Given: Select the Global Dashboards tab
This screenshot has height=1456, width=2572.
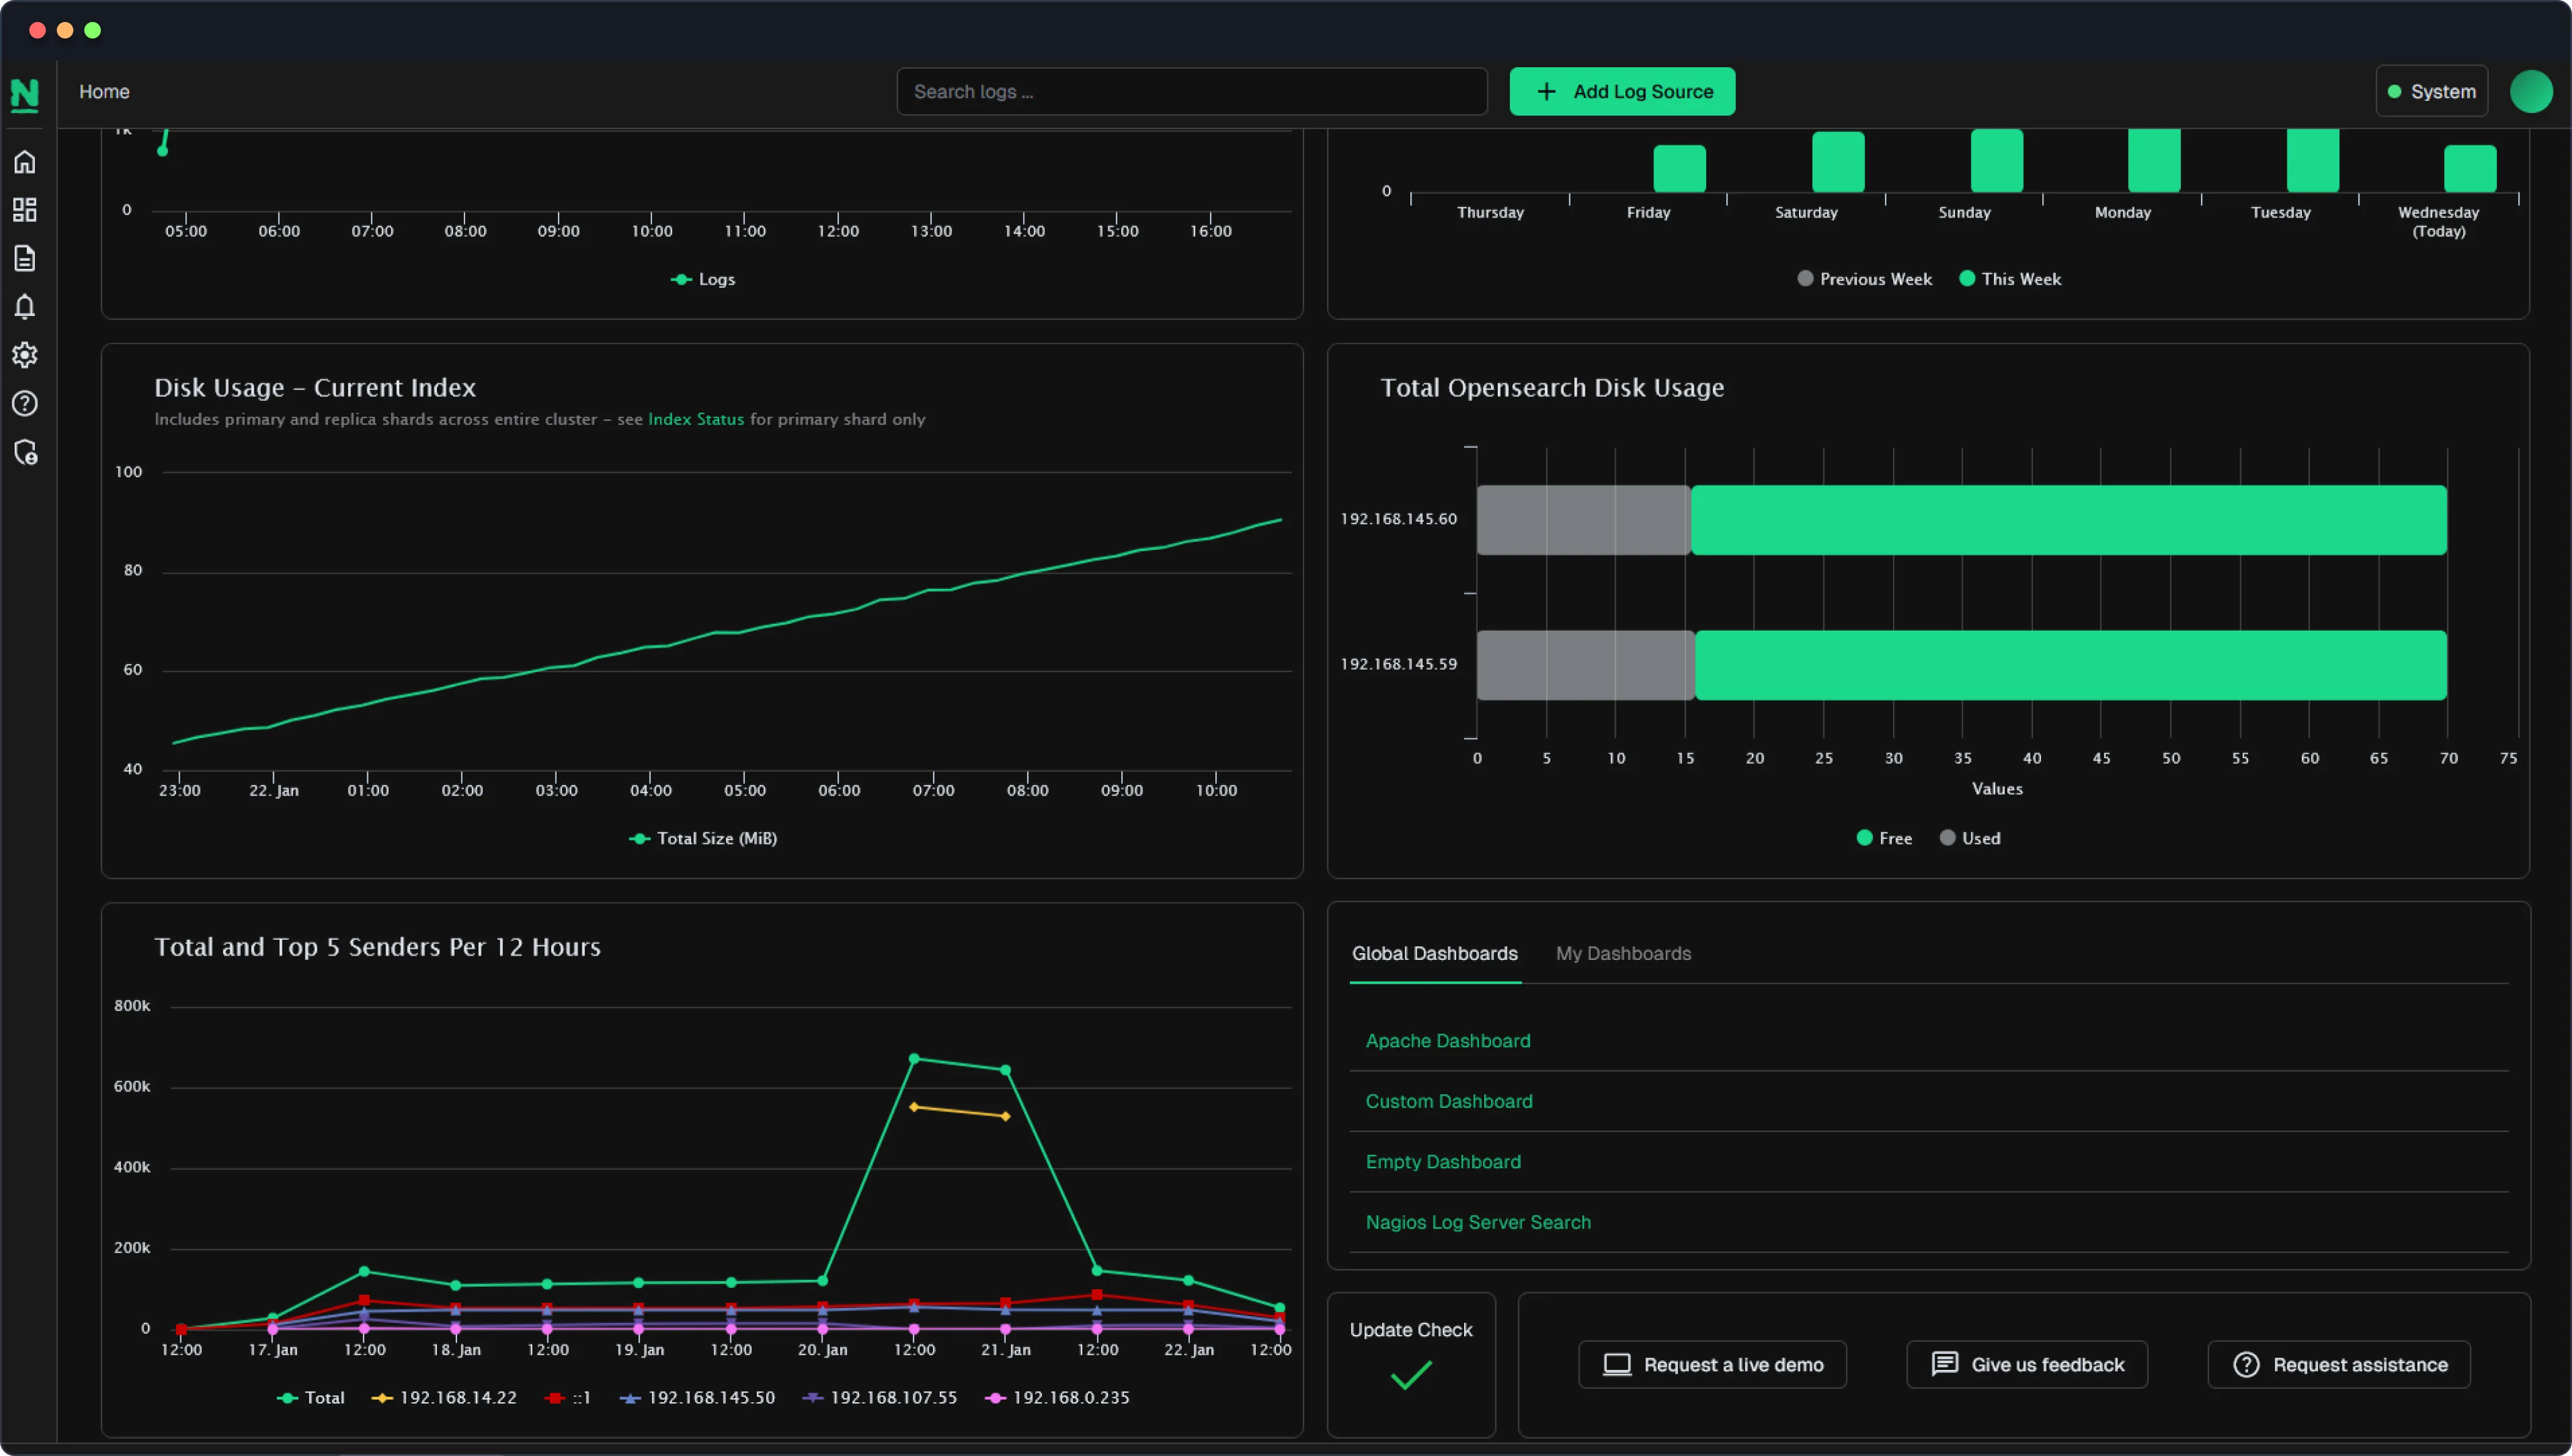Looking at the screenshot, I should point(1435,953).
